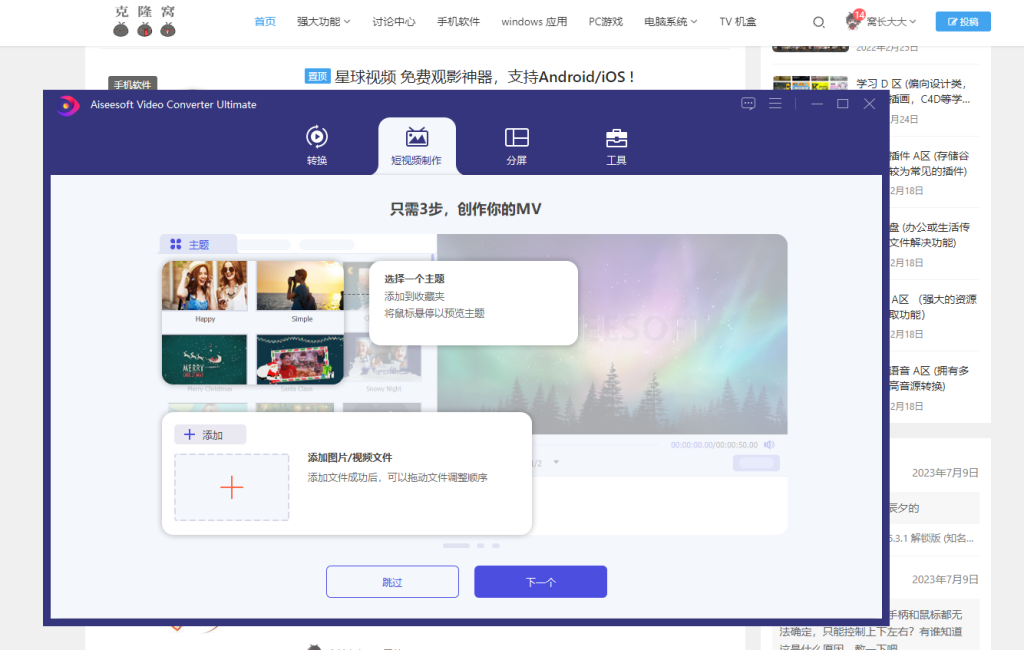
Task: Click the 置顶 pinned badge on webpage
Action: [317, 76]
